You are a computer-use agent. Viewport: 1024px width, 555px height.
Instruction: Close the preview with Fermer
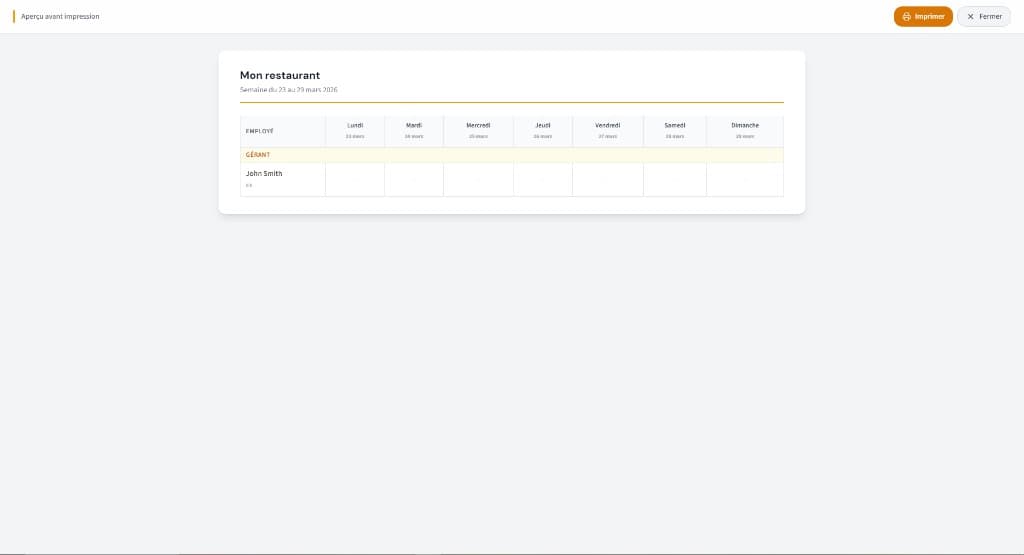tap(984, 17)
